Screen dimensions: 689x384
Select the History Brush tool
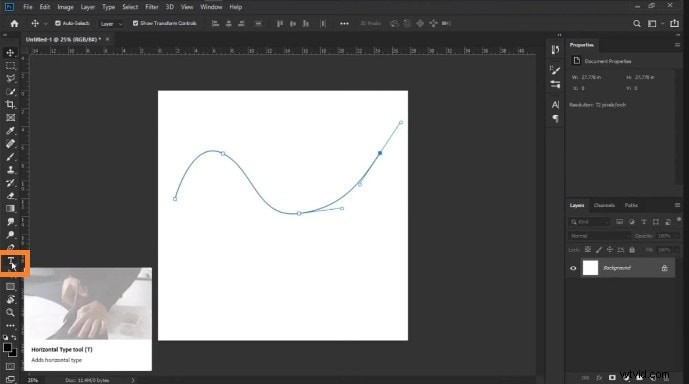(10, 183)
